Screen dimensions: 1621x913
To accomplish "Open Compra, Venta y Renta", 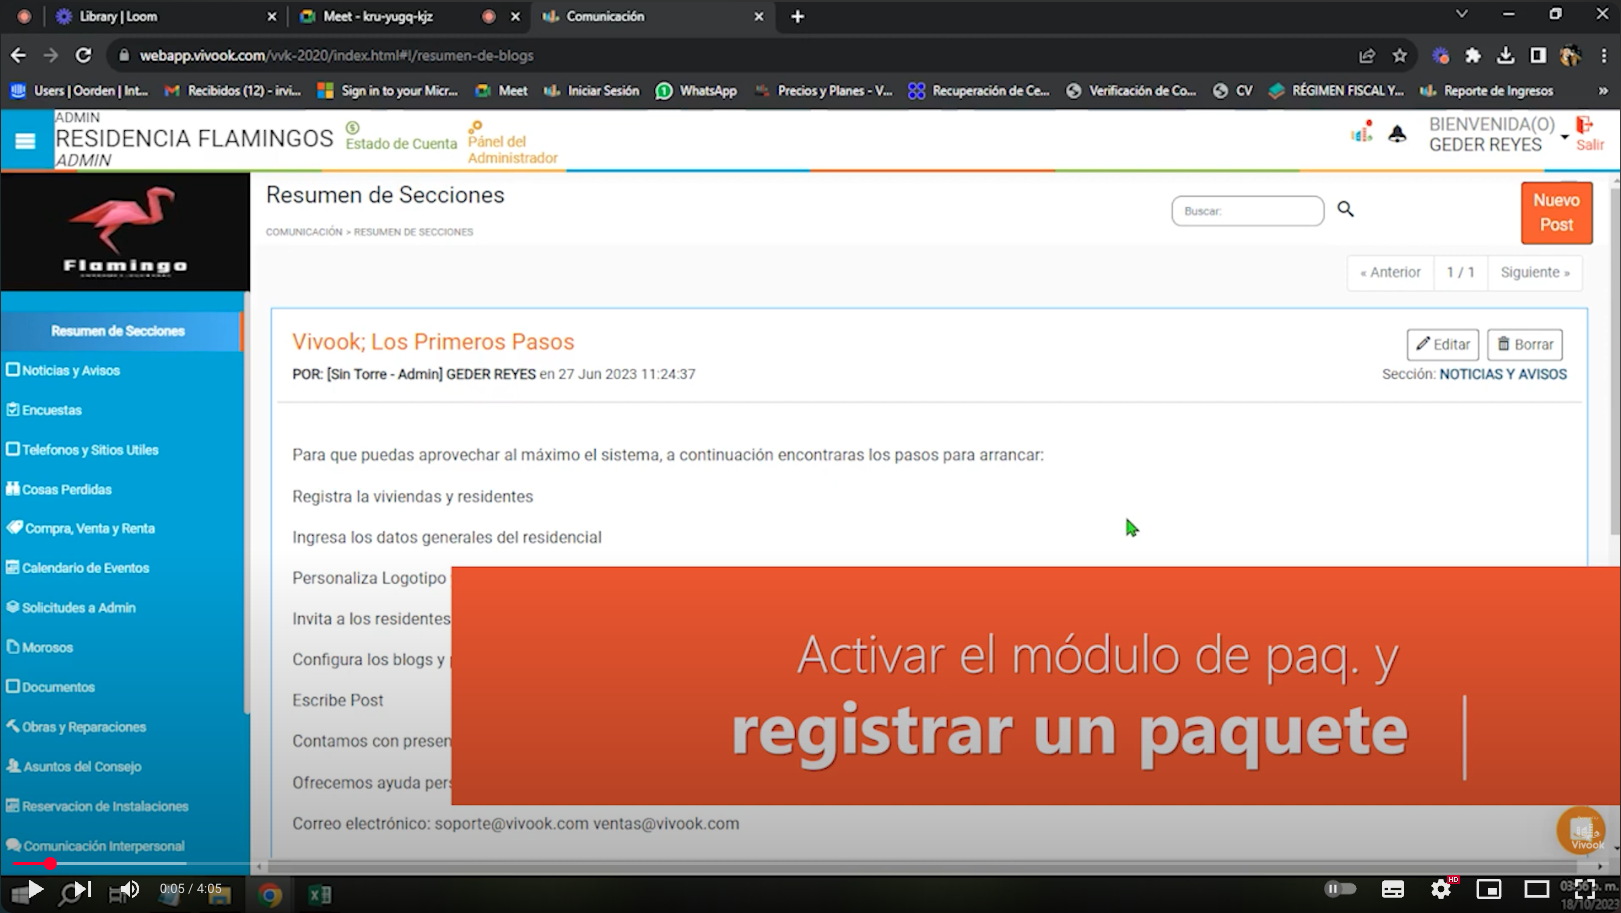I will pos(88,528).
